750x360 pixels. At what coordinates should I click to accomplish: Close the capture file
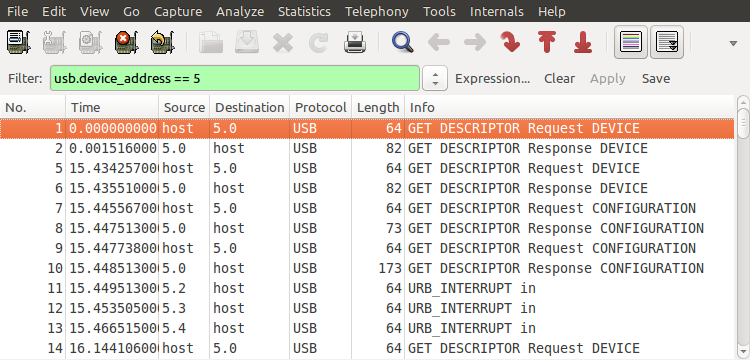(283, 43)
